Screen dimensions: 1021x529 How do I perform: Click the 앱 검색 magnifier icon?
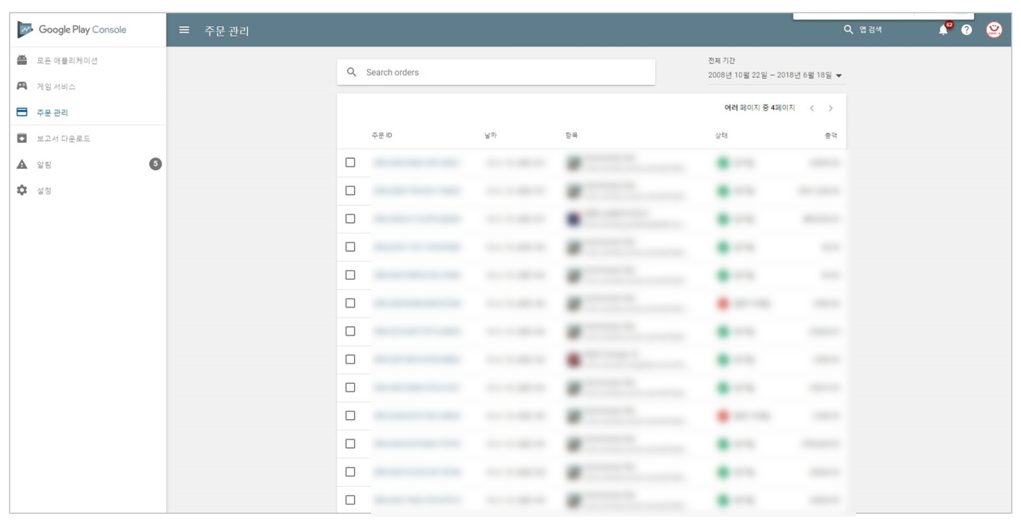point(848,30)
